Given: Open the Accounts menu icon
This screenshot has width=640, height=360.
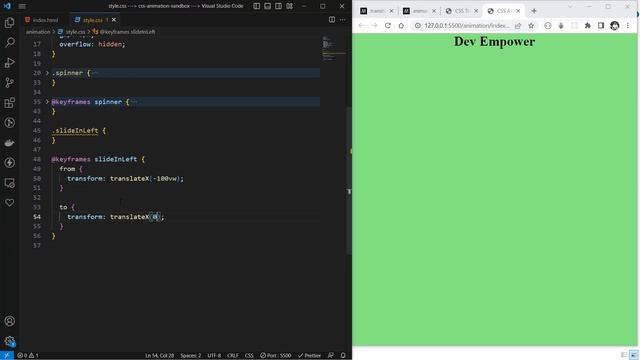Looking at the screenshot, I should coord(9,321).
